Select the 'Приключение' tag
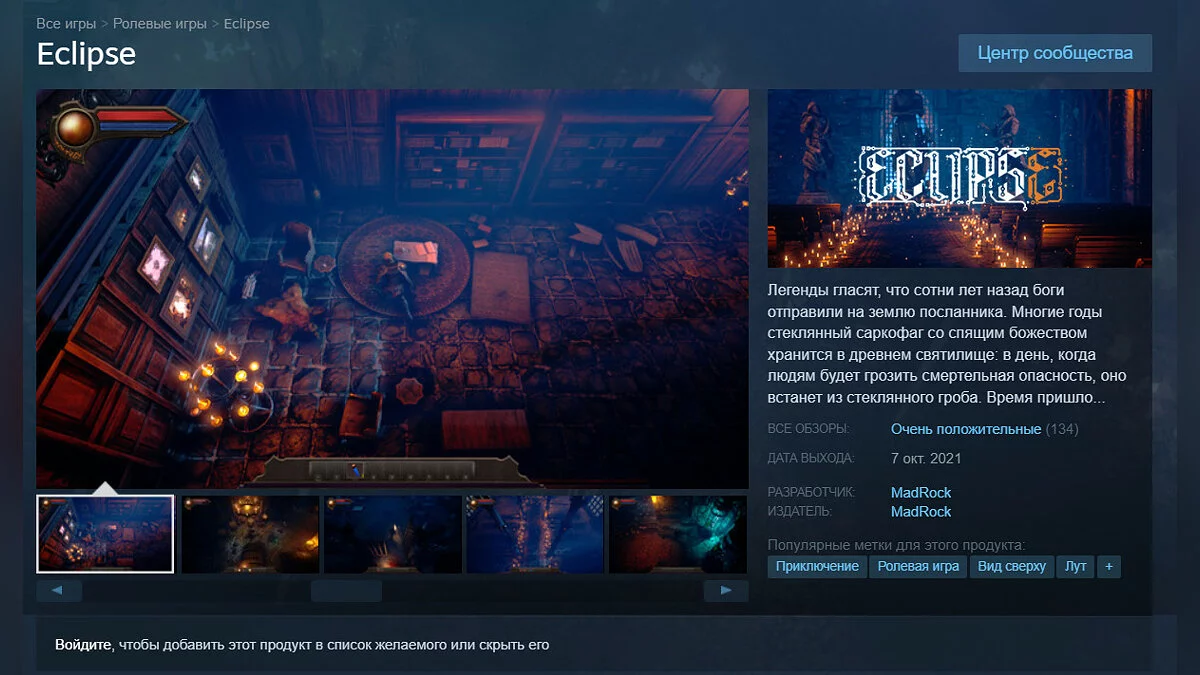 pos(817,566)
